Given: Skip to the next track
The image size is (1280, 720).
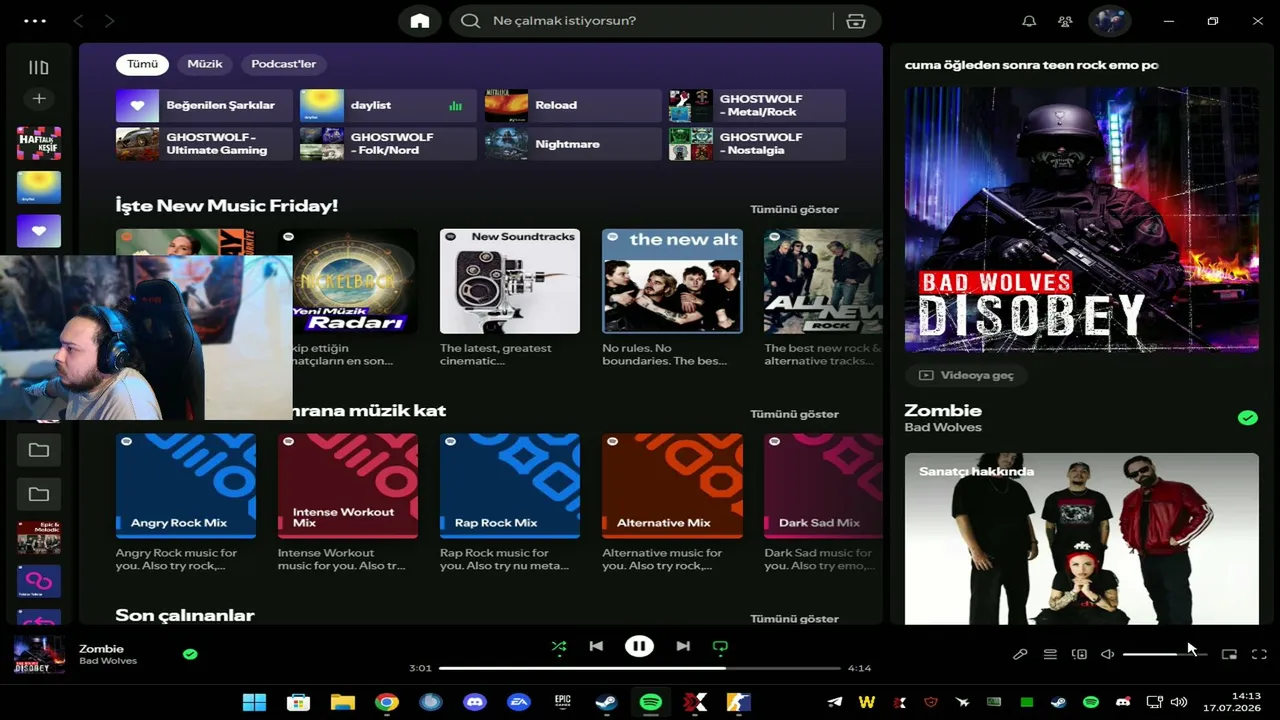Looking at the screenshot, I should click(x=683, y=646).
